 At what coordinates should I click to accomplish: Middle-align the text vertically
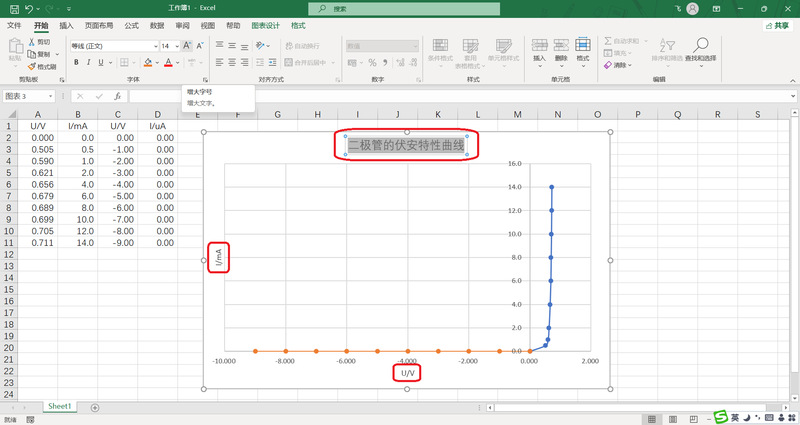(x=232, y=45)
